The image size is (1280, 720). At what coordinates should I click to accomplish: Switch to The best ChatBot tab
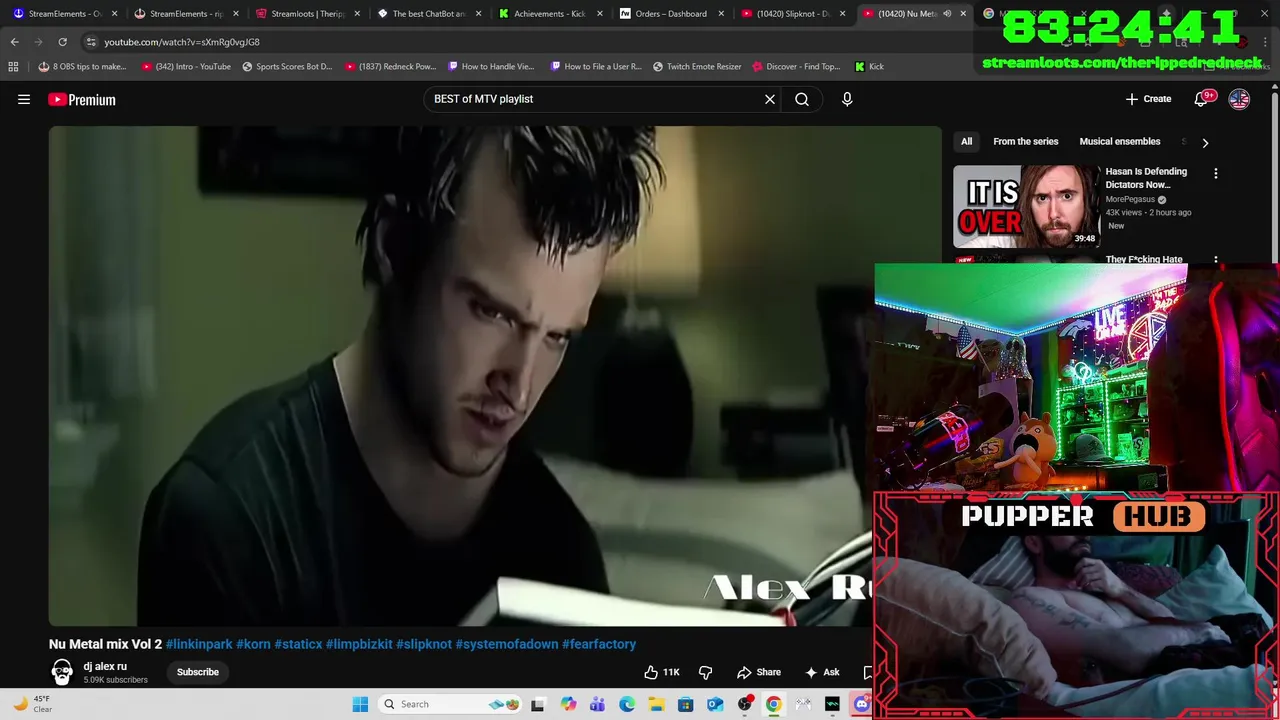tap(428, 14)
